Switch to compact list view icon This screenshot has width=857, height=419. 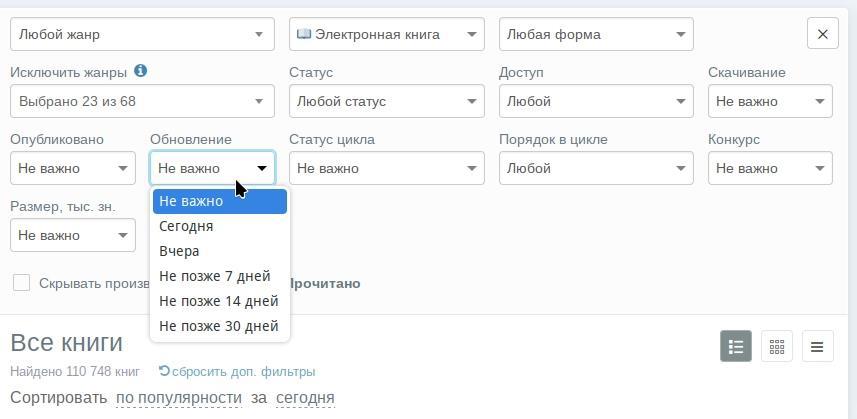(x=817, y=347)
